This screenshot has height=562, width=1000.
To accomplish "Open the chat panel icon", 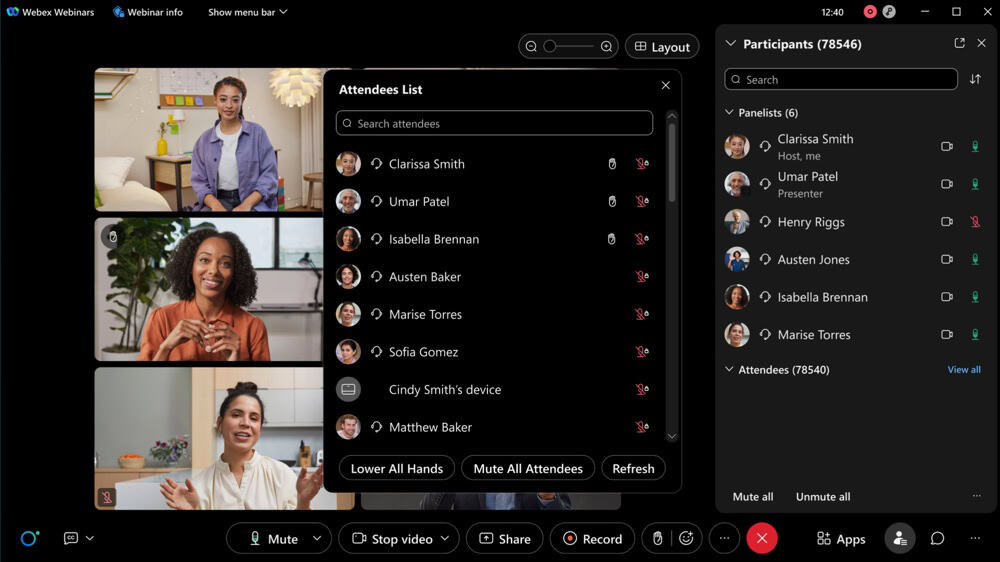I will click(x=937, y=538).
